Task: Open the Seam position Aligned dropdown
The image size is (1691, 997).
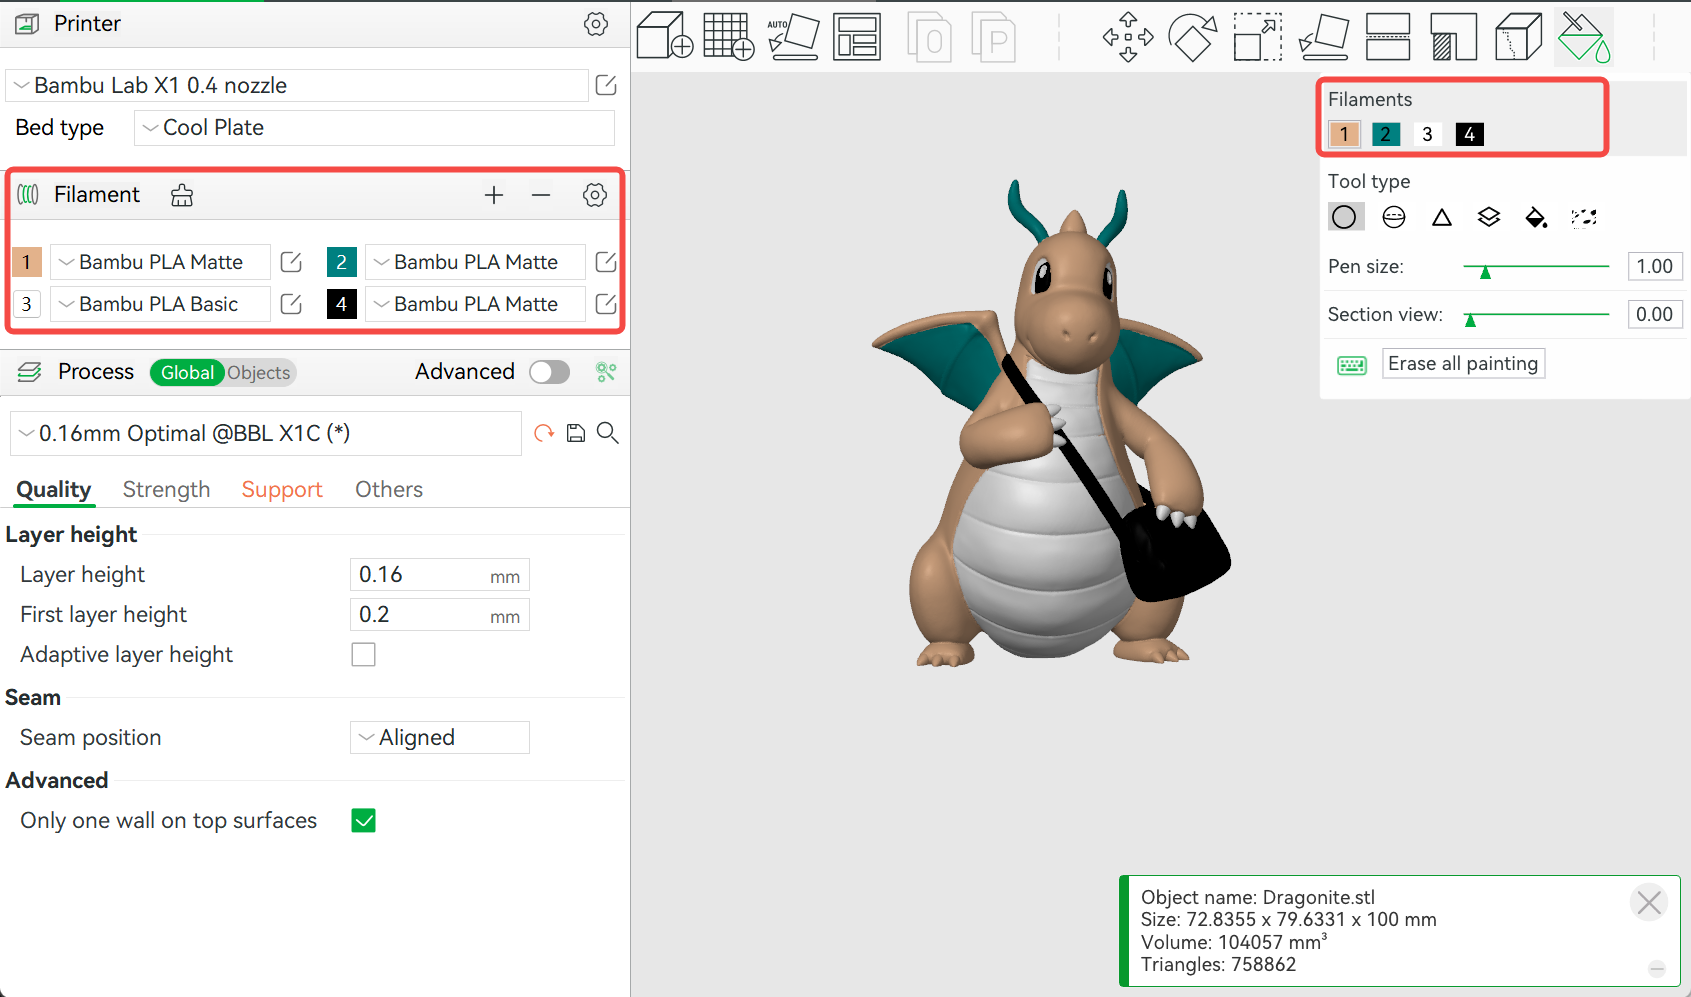Action: [x=440, y=738]
